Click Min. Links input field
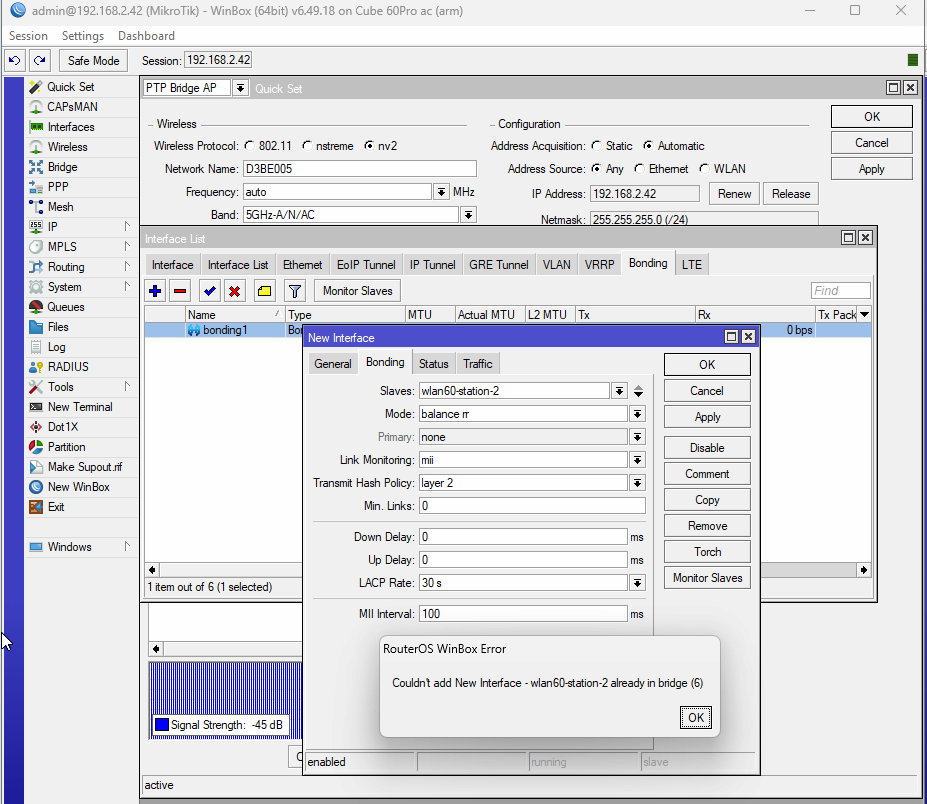The image size is (927, 804). click(x=532, y=506)
